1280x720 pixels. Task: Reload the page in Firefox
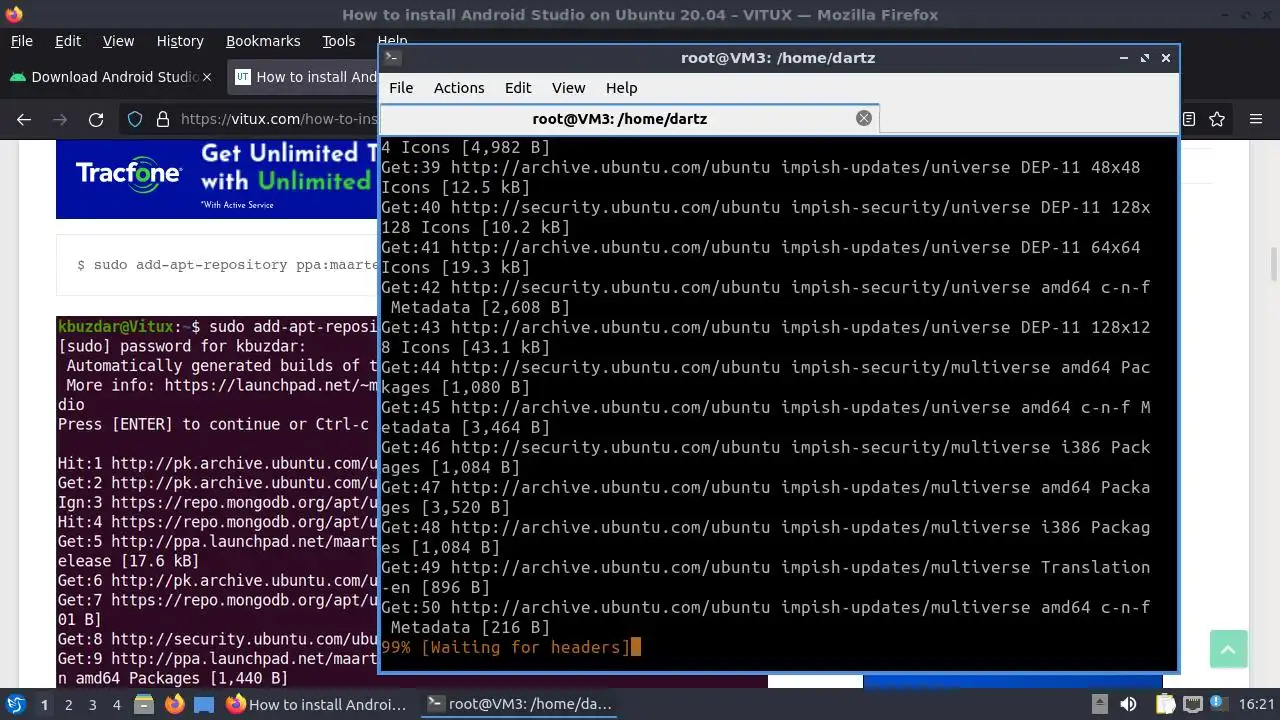[96, 119]
